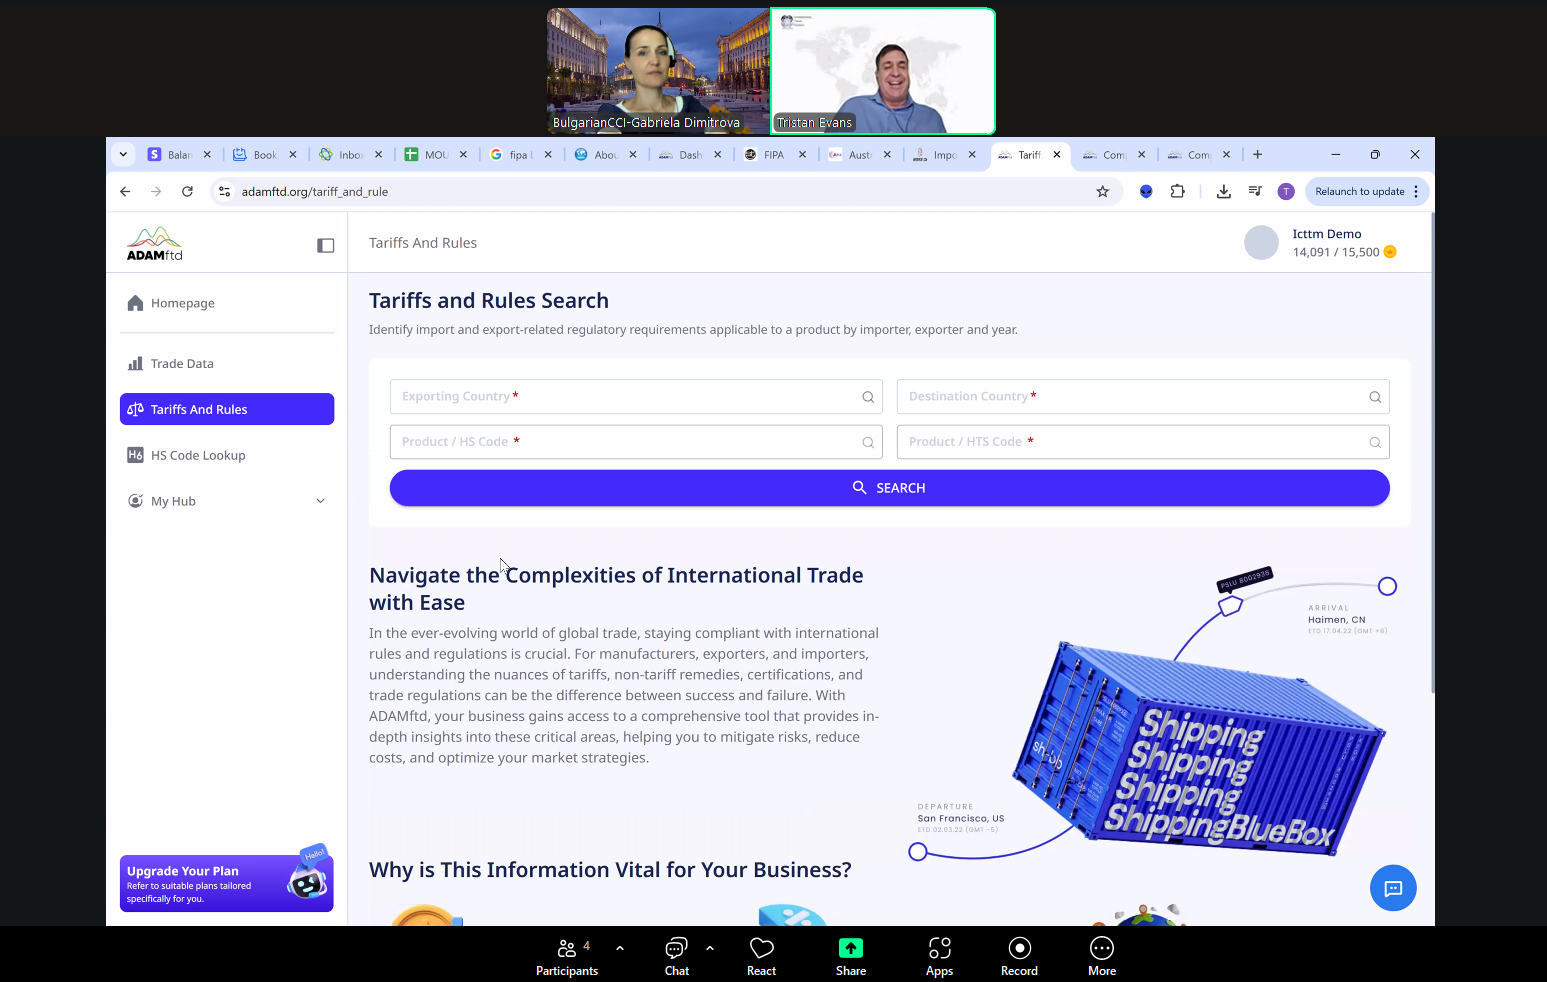
Task: Open browser downloads
Action: click(1224, 192)
